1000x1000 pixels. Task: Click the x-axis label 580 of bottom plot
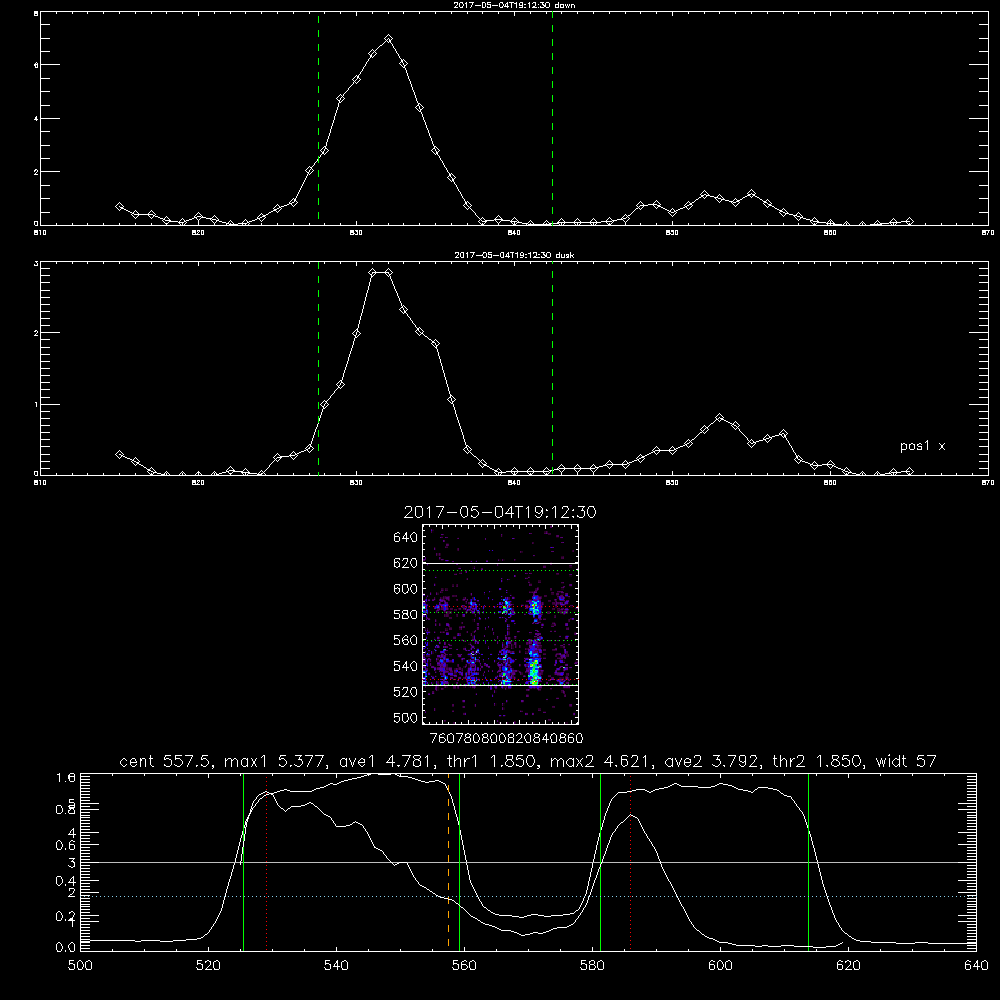tap(592, 966)
